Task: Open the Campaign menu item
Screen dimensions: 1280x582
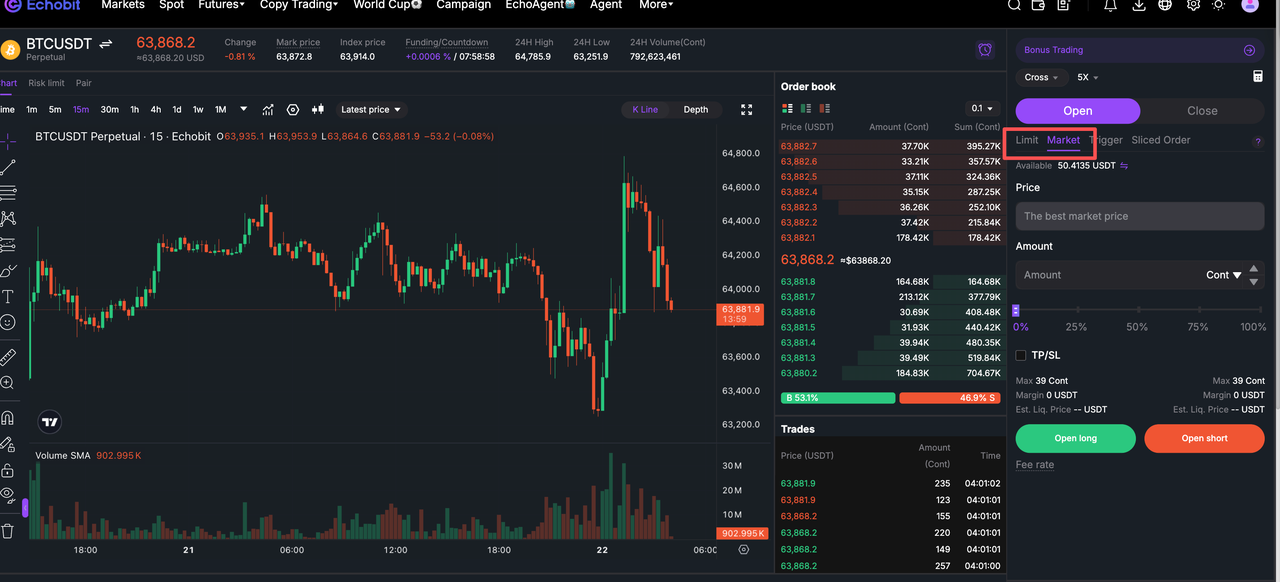Action: click(464, 5)
